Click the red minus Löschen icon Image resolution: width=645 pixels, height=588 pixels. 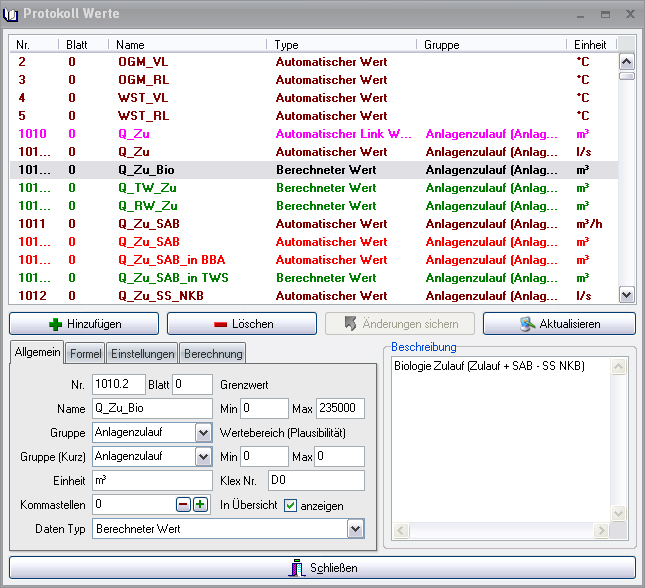pyautogui.click(x=219, y=324)
